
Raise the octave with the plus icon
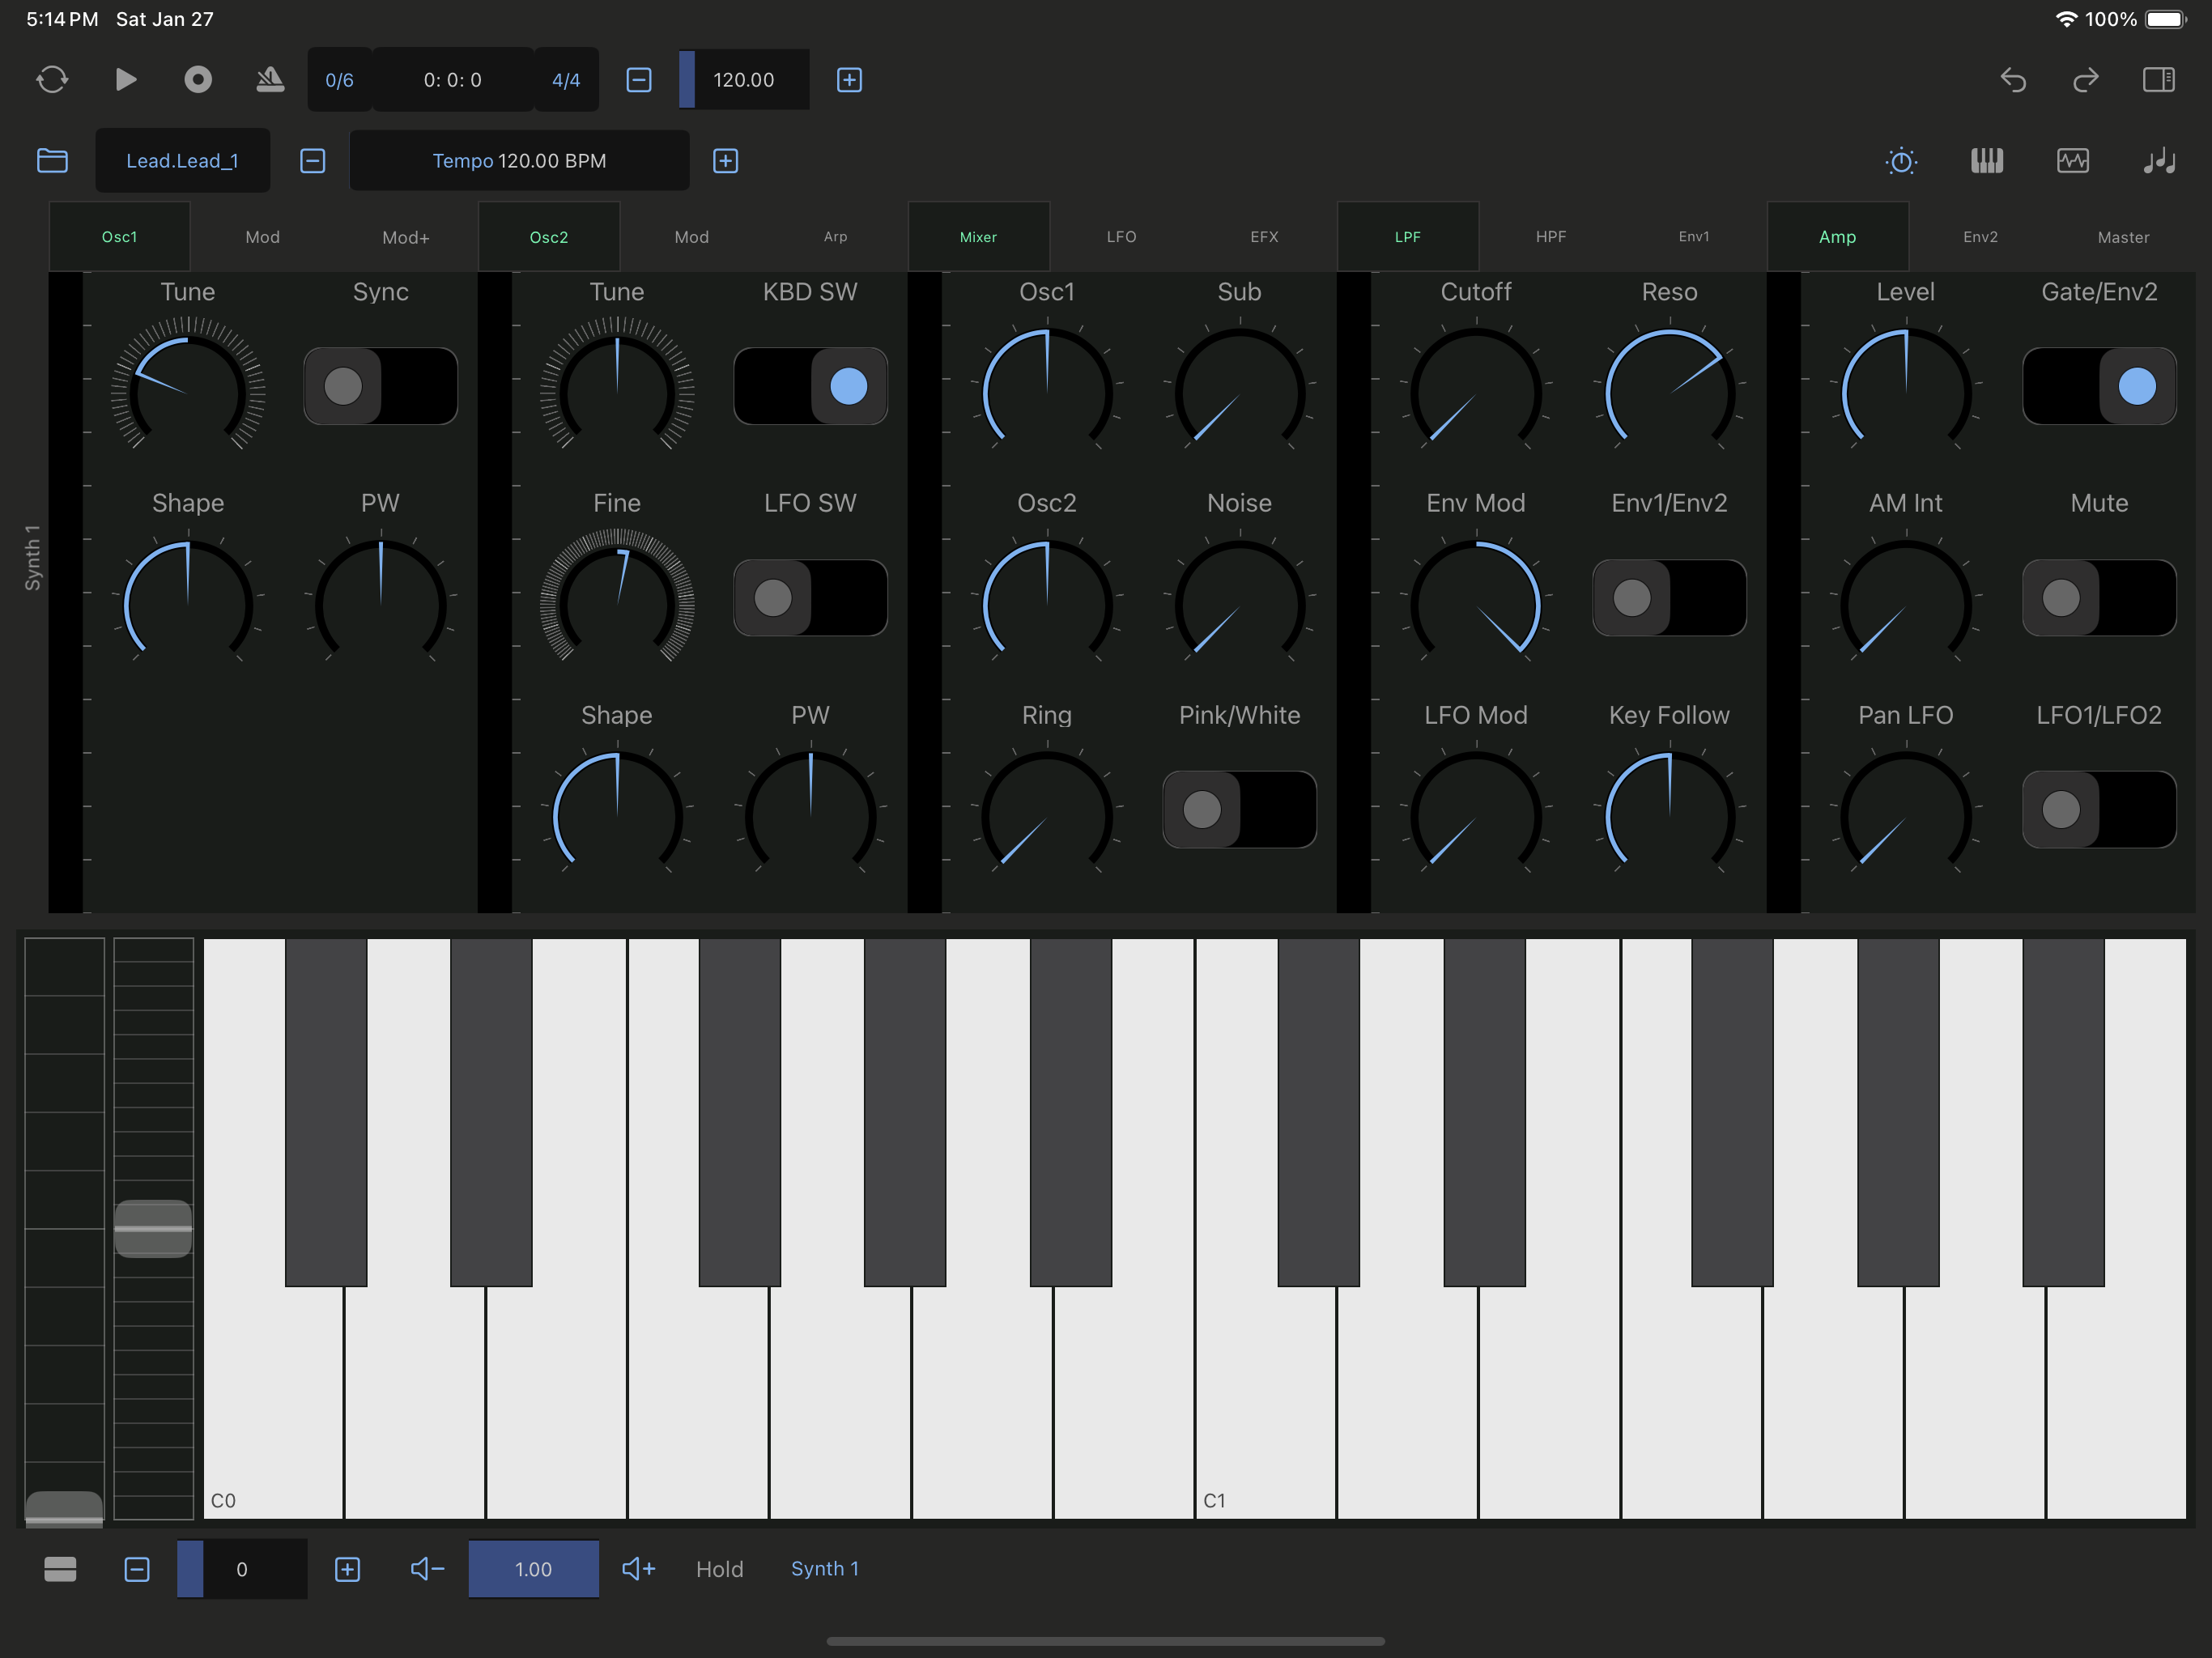point(347,1569)
